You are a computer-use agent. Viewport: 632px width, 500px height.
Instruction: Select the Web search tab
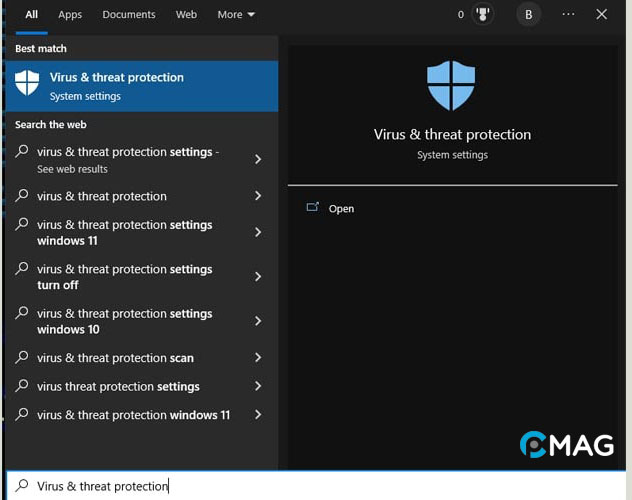tap(186, 15)
